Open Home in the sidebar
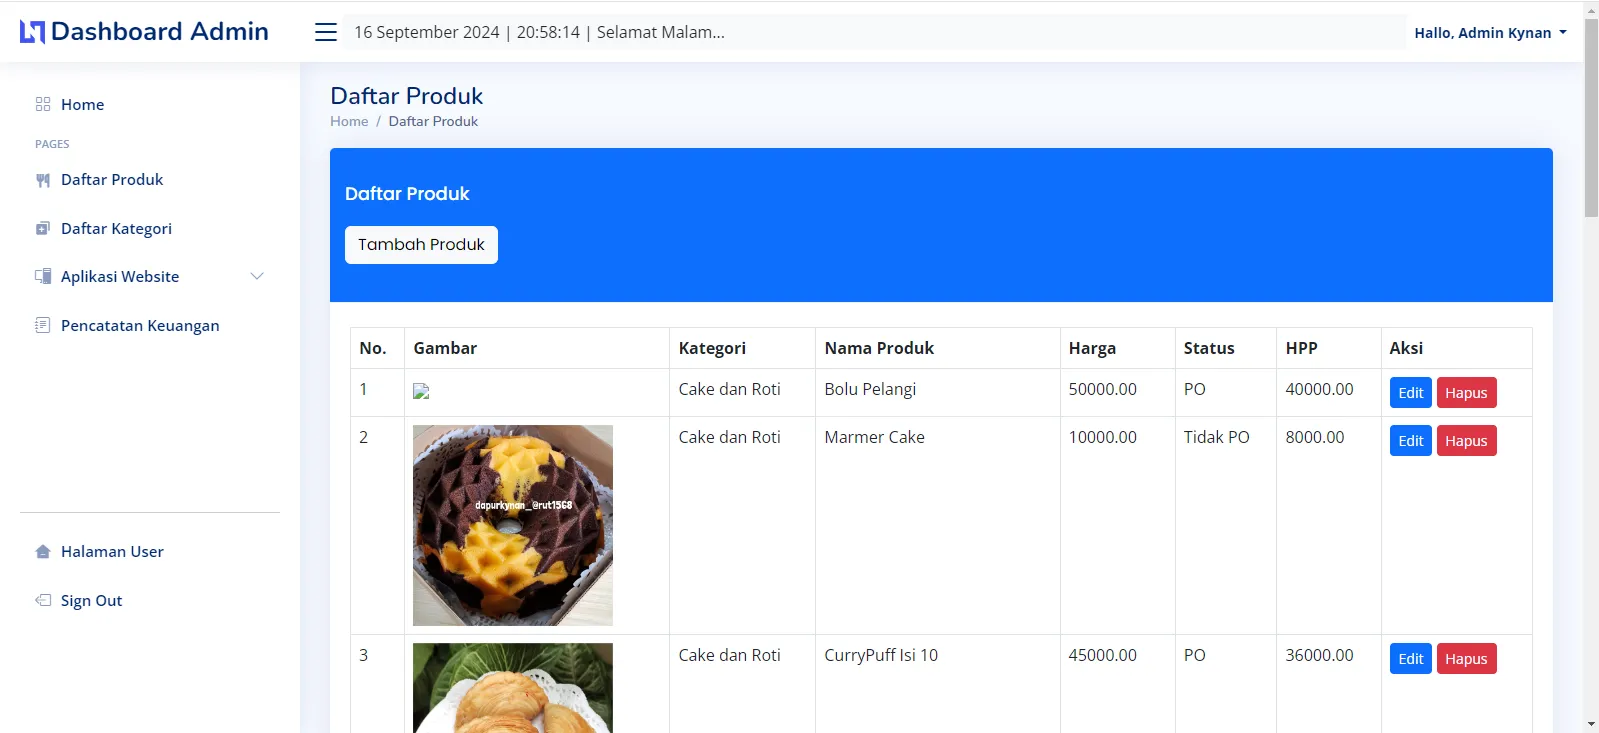The image size is (1599, 733). [82, 104]
